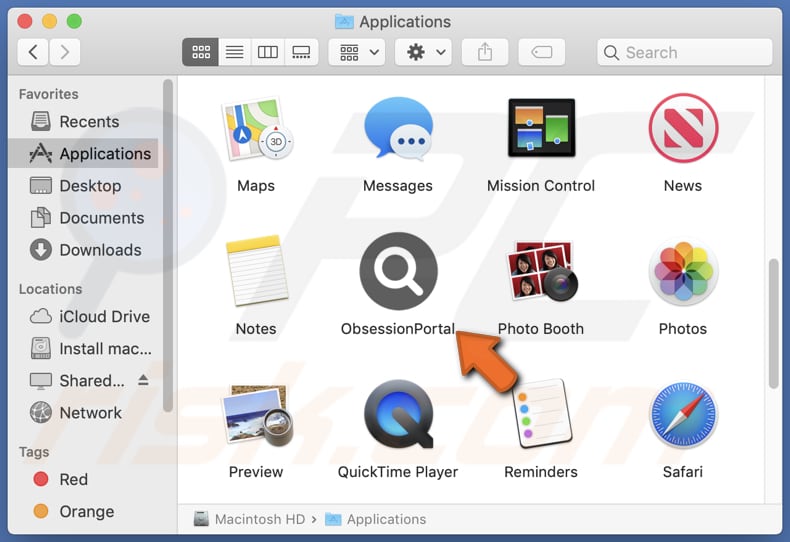
Task: Select the ObsessionPortal magnifier icon
Action: 399,271
